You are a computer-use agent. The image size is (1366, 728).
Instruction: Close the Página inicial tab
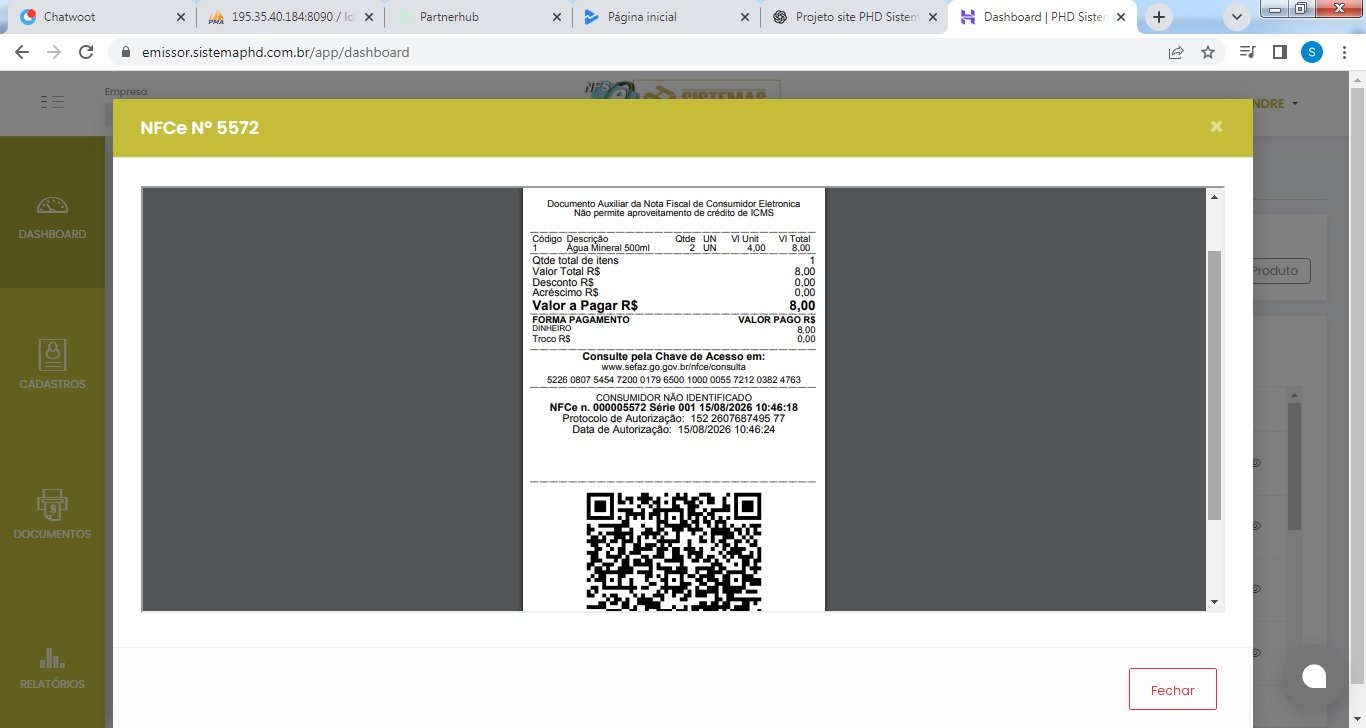point(744,17)
